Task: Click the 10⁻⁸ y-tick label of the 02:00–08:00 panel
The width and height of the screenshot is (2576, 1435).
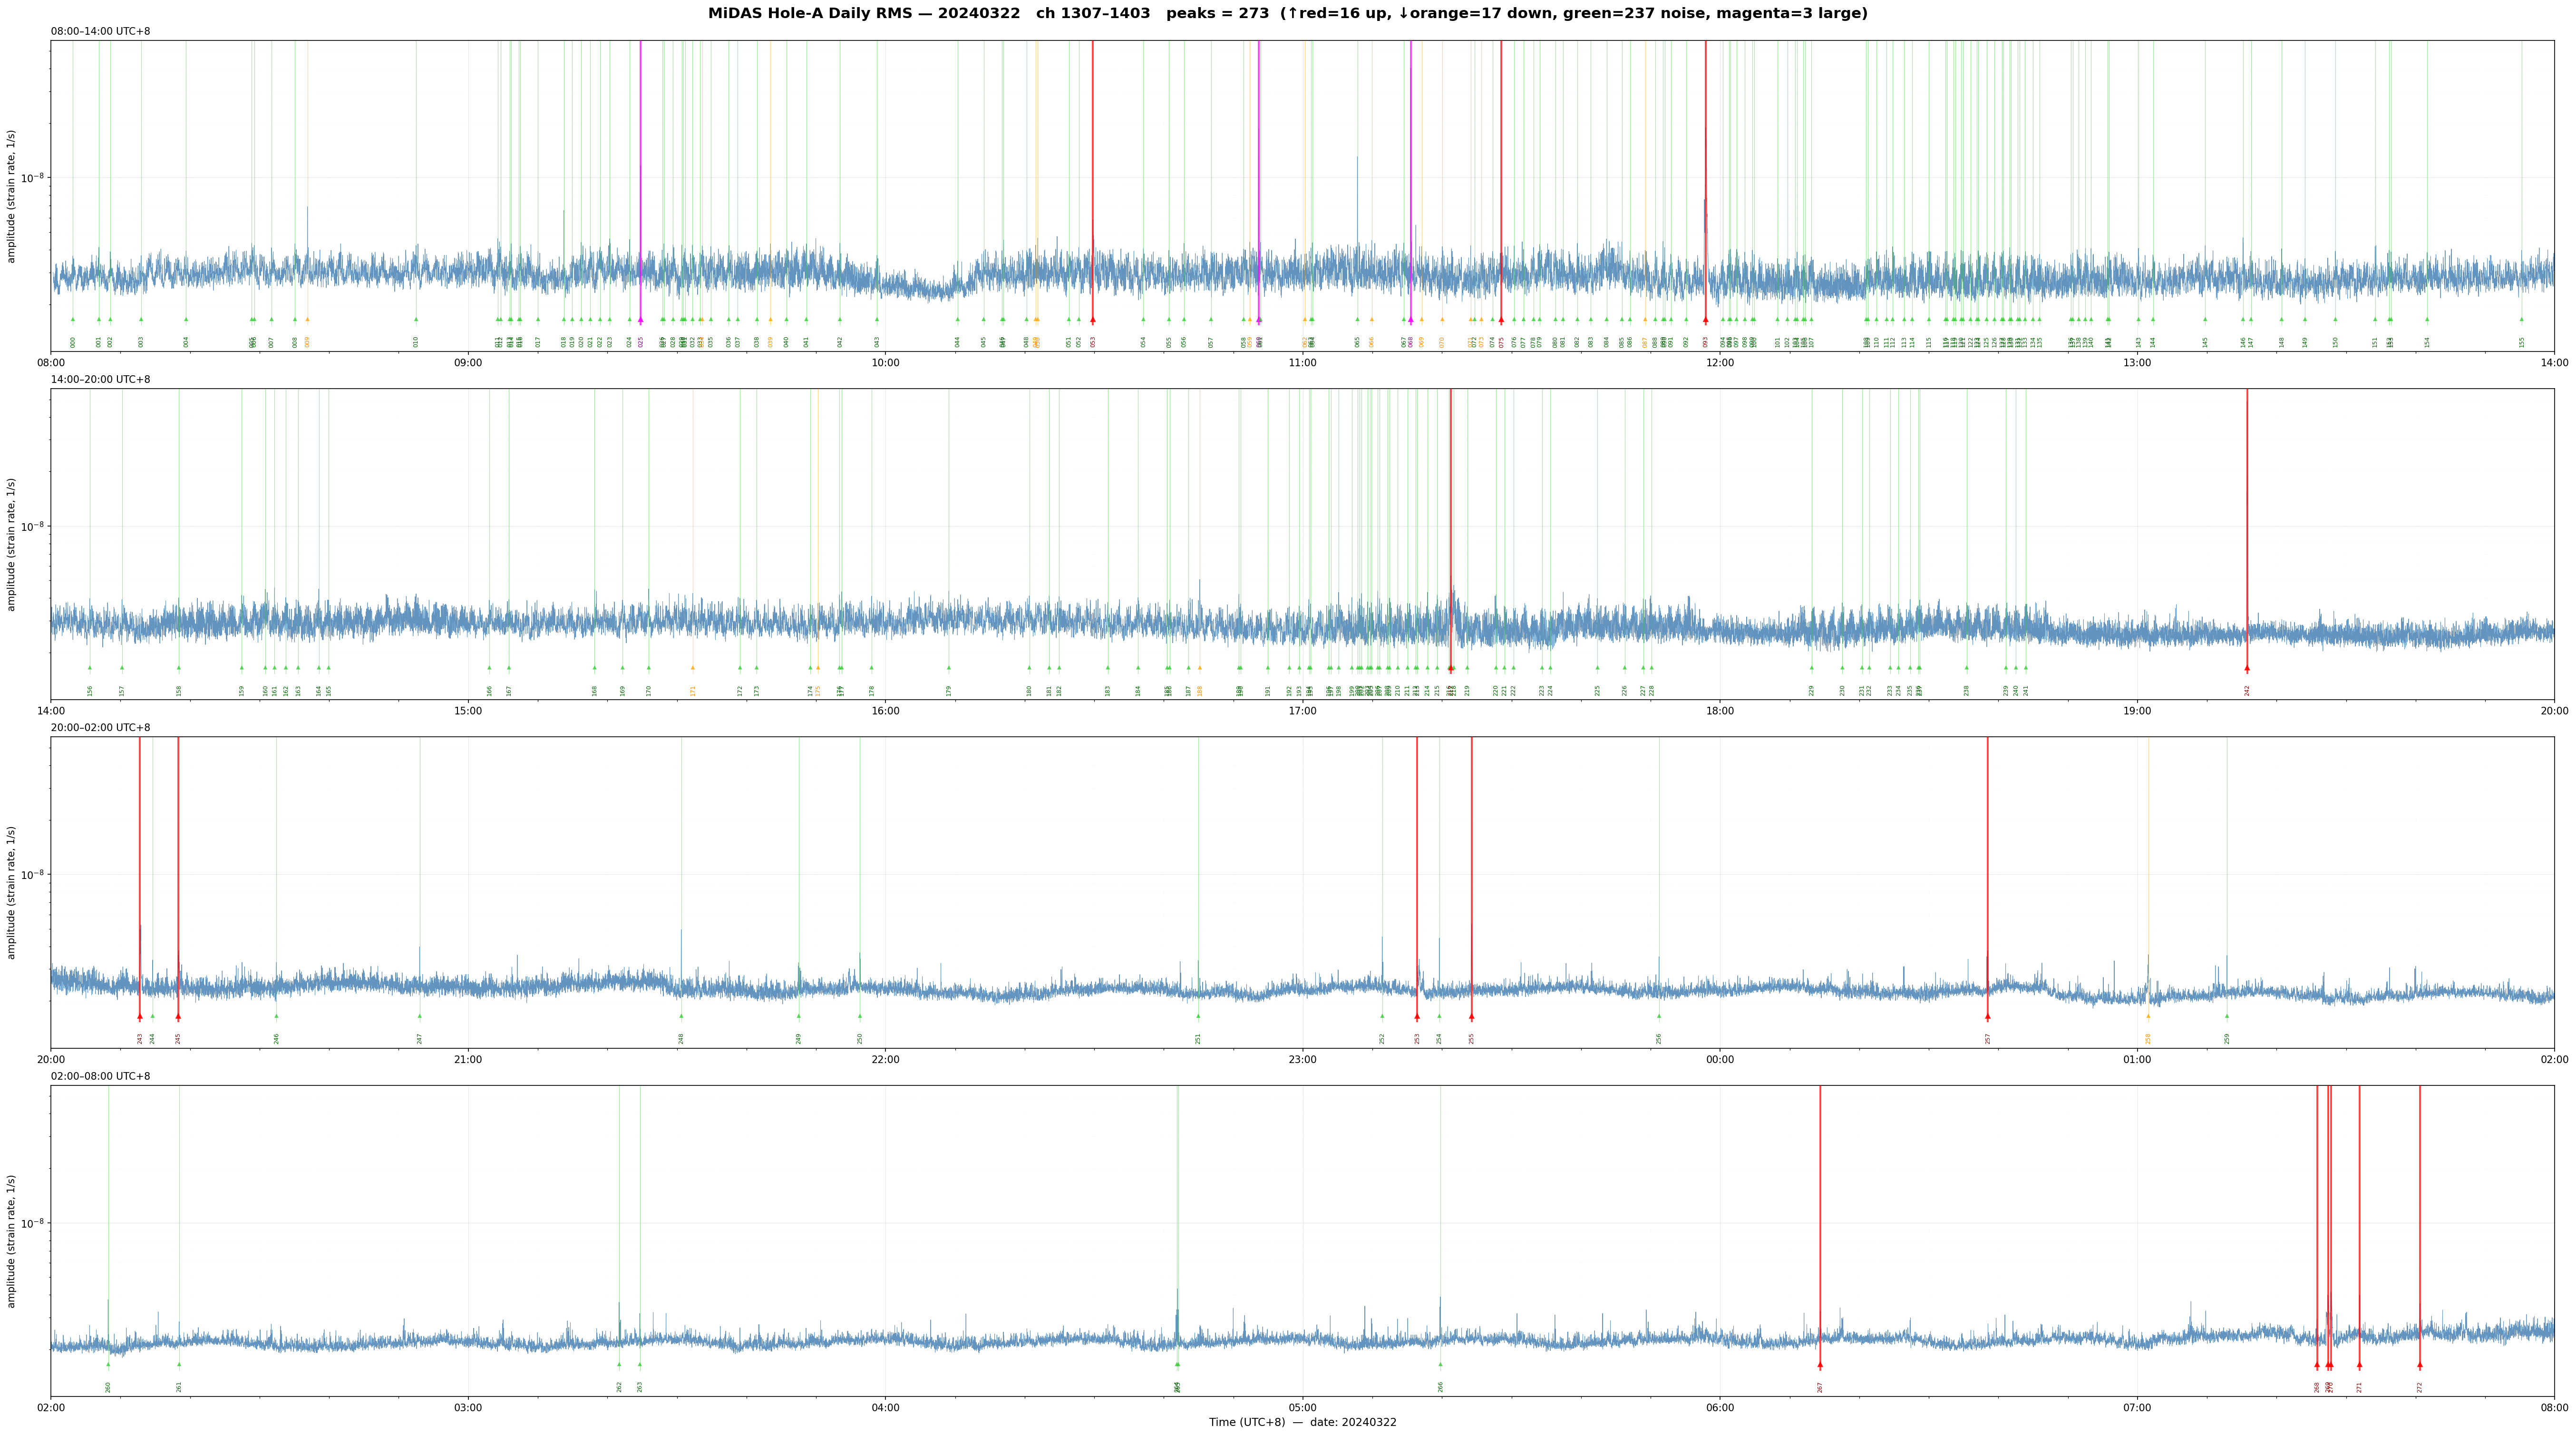Action: click(x=33, y=1223)
